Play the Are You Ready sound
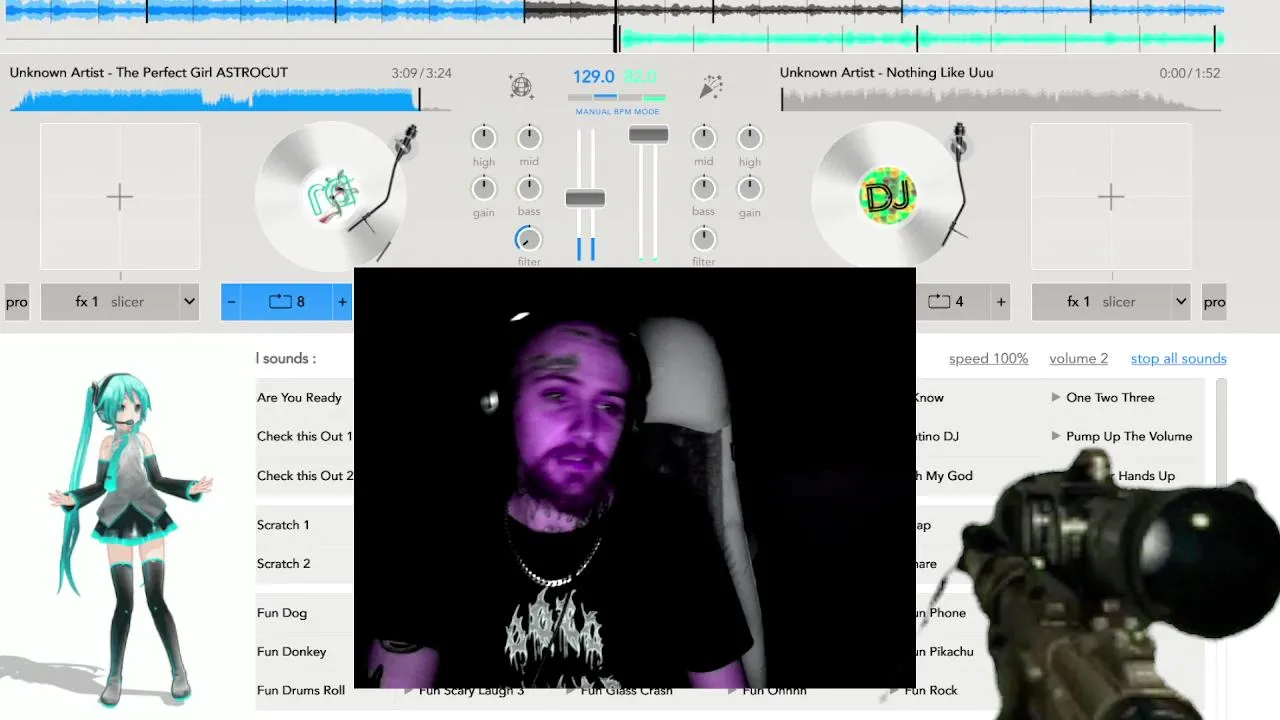The width and height of the screenshot is (1280, 720). click(299, 397)
